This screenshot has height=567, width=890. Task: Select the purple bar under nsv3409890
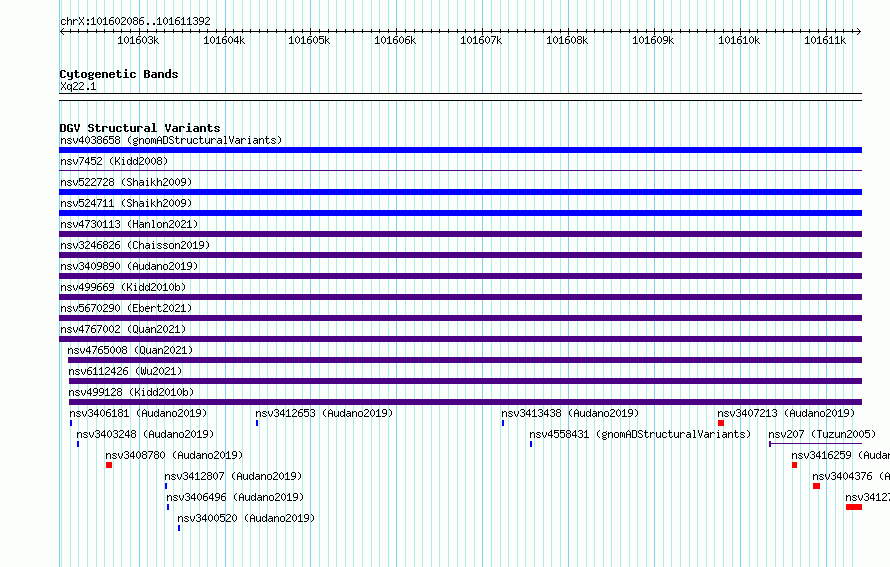click(460, 276)
